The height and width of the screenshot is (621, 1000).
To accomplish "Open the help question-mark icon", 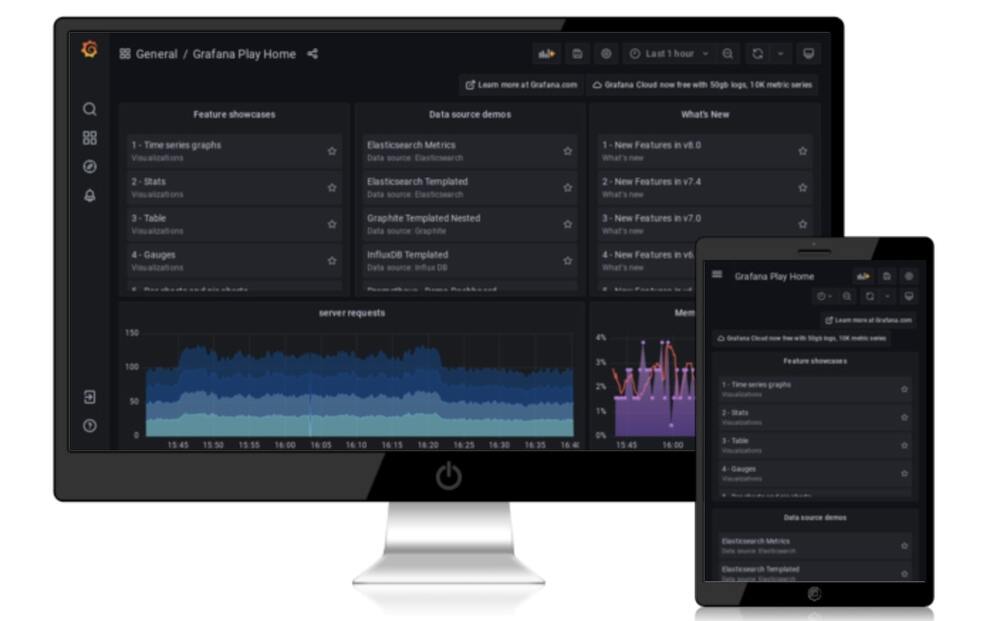I will coord(90,426).
